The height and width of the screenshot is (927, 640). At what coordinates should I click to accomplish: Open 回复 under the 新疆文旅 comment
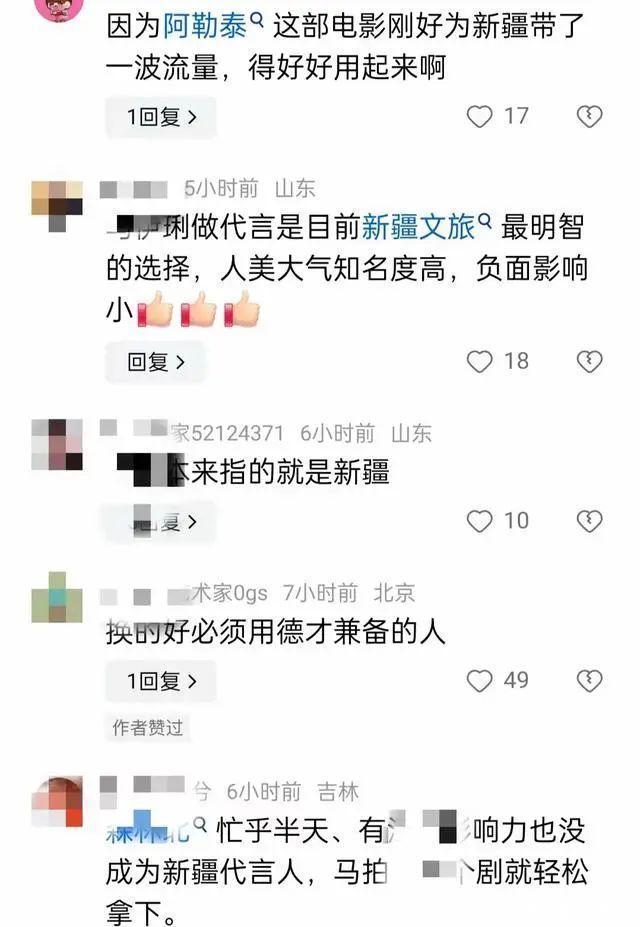(x=155, y=362)
